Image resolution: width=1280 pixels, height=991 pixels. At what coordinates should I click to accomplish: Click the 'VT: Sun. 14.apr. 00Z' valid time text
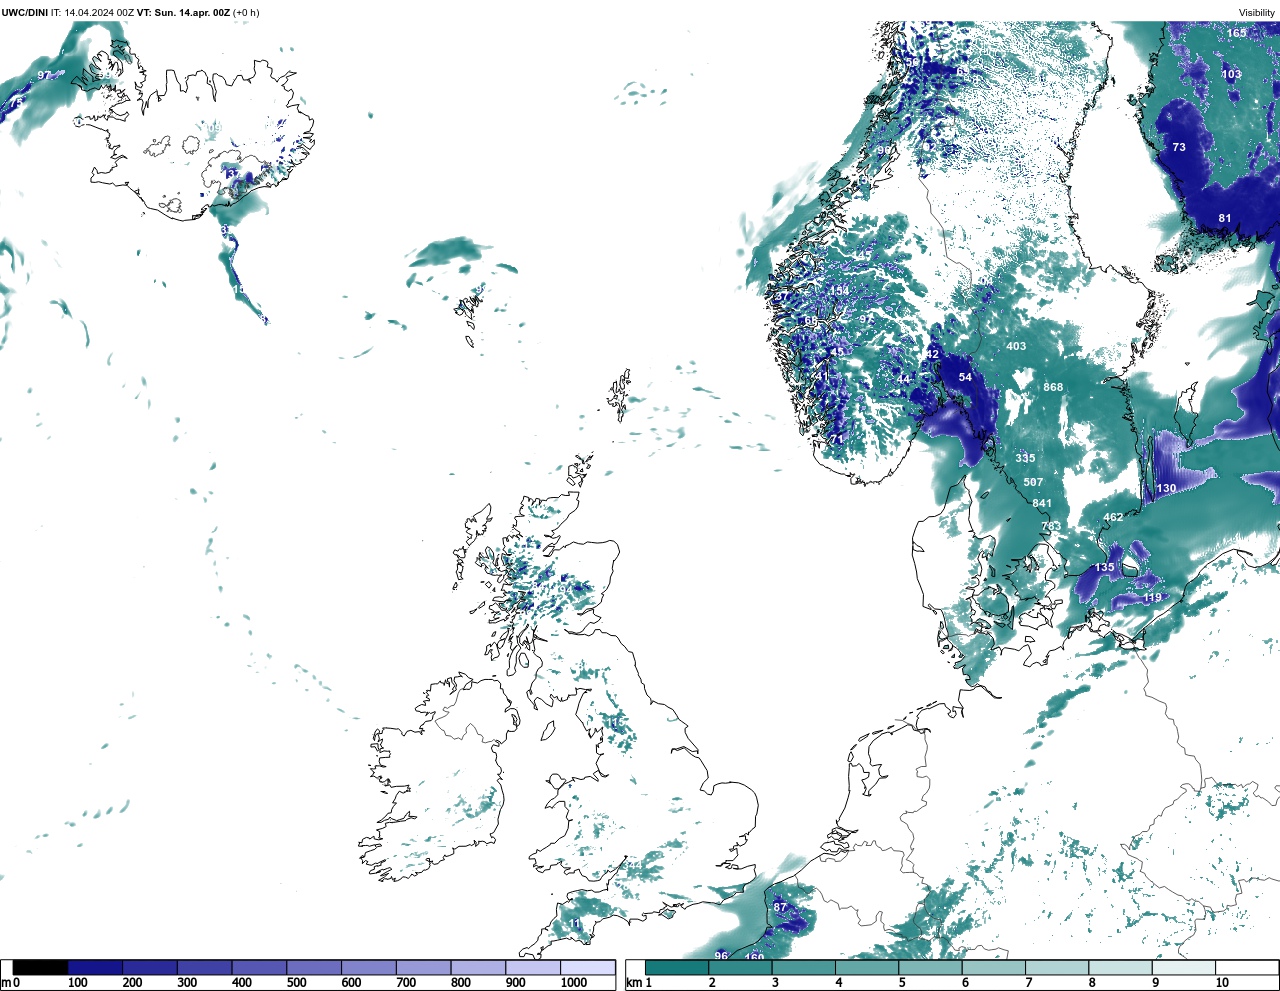click(184, 13)
